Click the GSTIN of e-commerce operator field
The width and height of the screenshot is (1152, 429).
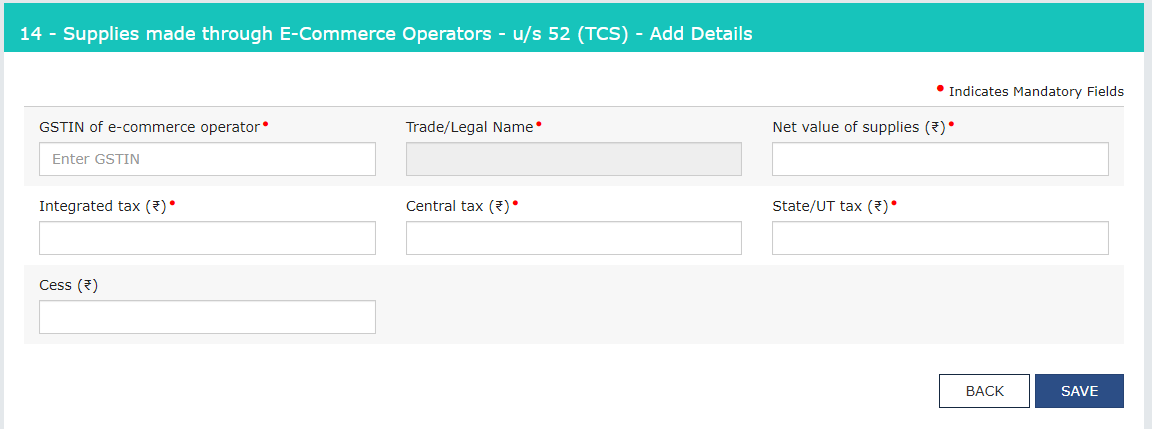pos(207,159)
